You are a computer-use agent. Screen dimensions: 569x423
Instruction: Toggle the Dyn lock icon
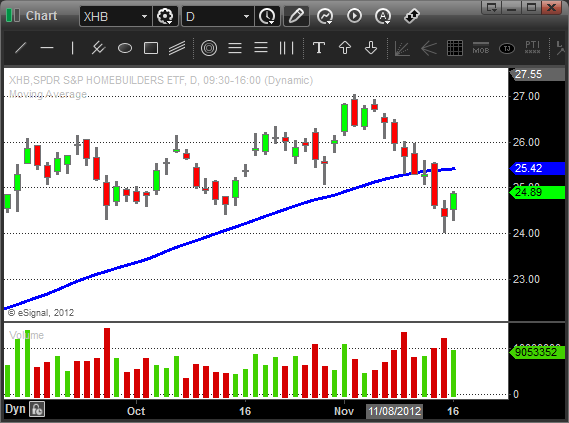37,409
